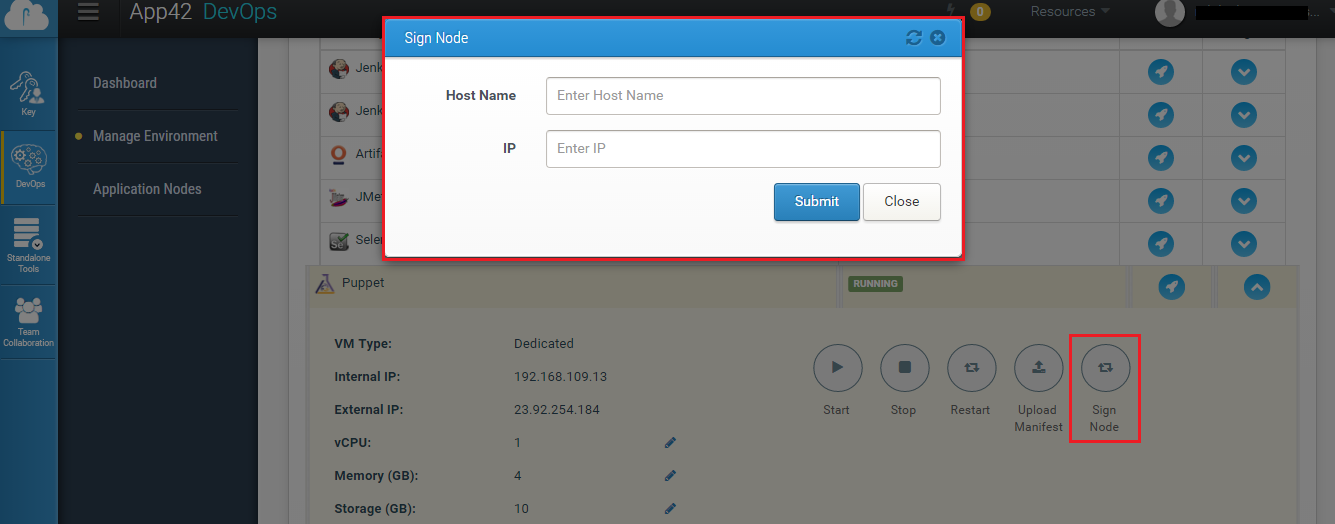
Task: Expand the Selenium row details
Action: tap(1243, 243)
